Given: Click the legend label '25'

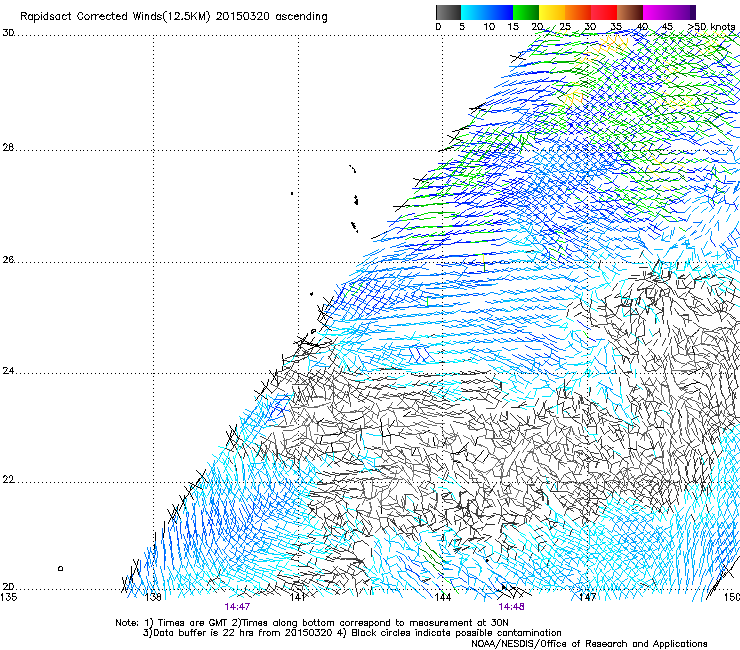Looking at the screenshot, I should (565, 27).
